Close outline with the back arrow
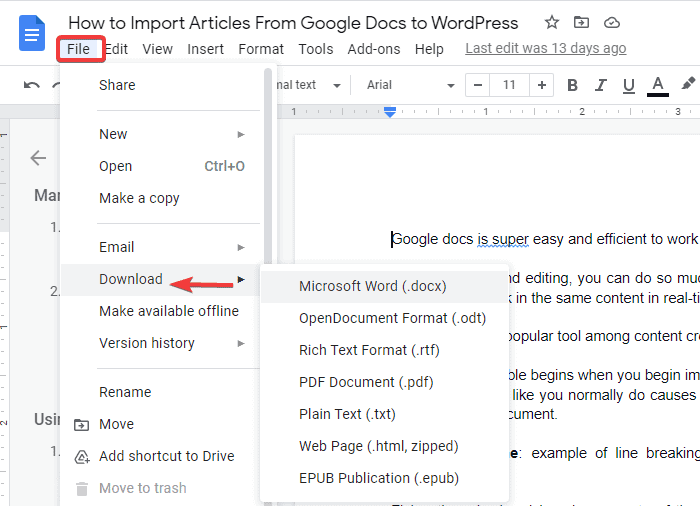This screenshot has height=506, width=700. click(38, 157)
